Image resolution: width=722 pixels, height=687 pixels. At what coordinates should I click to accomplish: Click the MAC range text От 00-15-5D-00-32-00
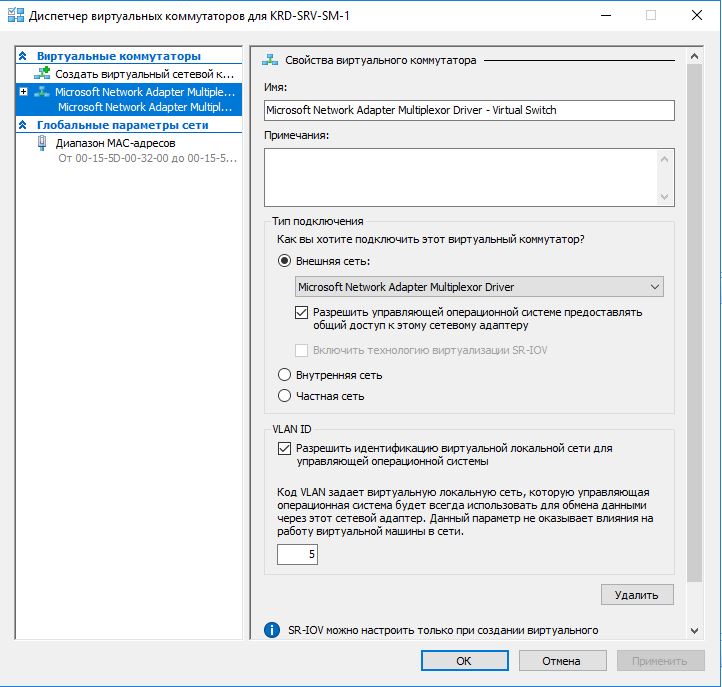coord(147,158)
